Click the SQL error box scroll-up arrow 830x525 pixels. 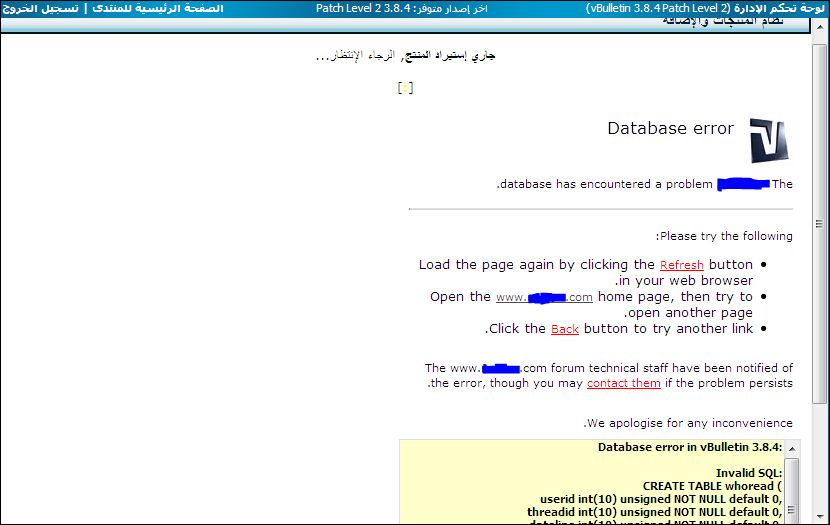[x=792, y=448]
